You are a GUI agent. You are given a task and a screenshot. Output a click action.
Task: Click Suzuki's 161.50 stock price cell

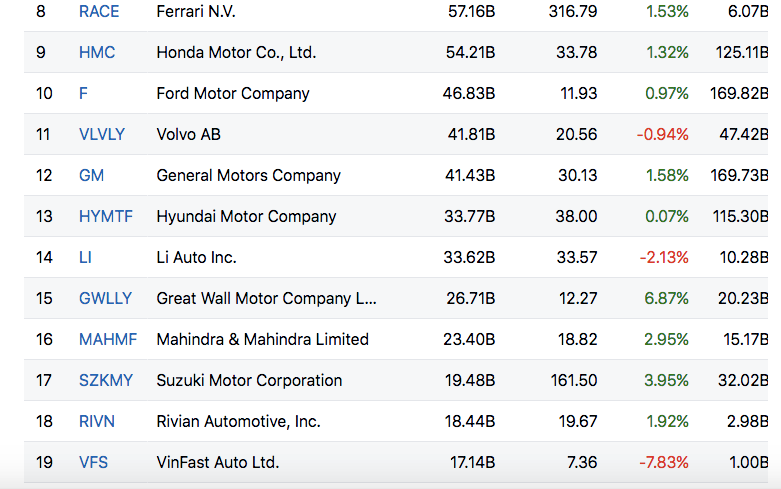click(x=574, y=380)
